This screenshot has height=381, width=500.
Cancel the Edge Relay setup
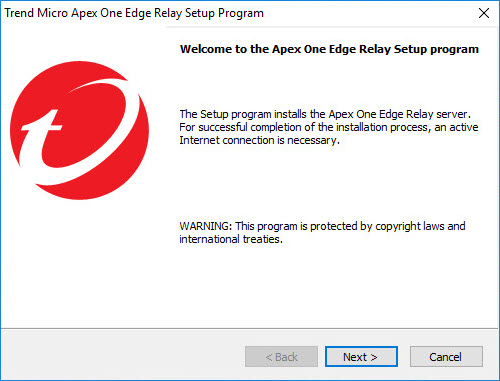coord(446,357)
